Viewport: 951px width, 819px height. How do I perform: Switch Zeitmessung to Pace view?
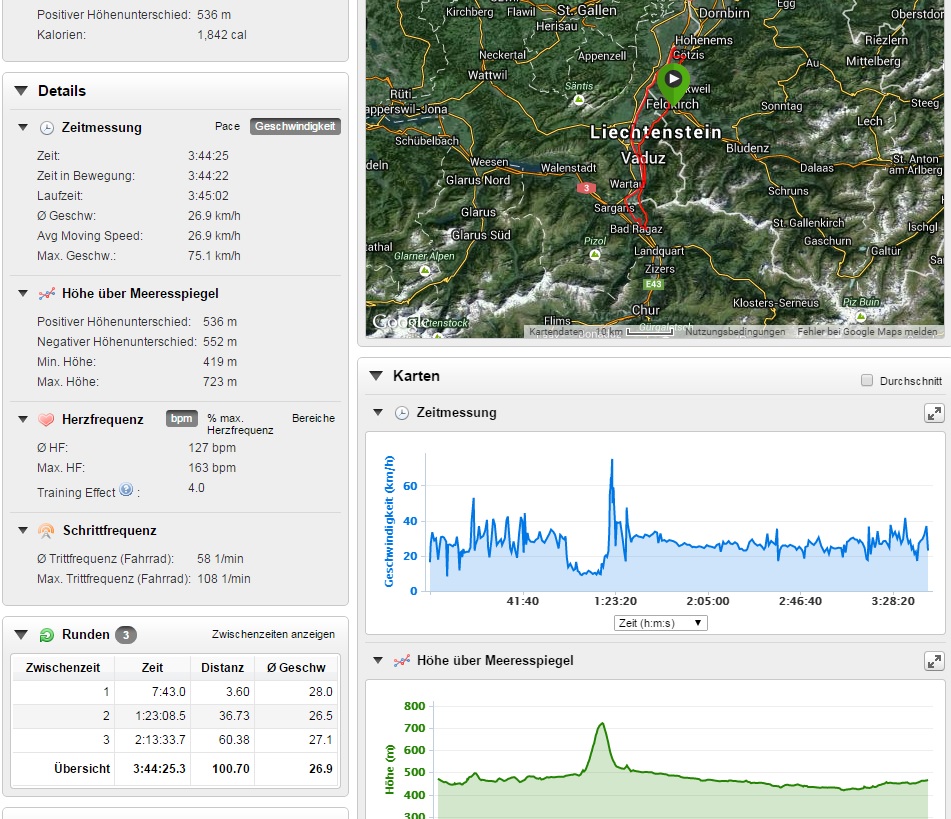pos(227,127)
